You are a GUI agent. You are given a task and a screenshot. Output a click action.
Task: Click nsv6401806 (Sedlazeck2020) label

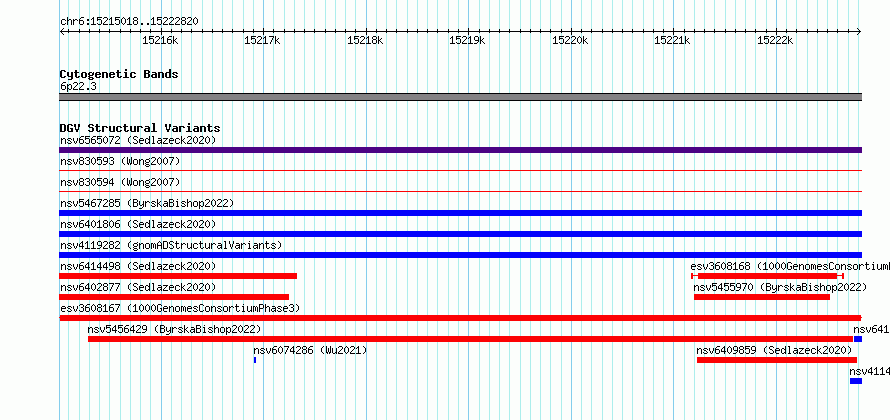(x=138, y=224)
